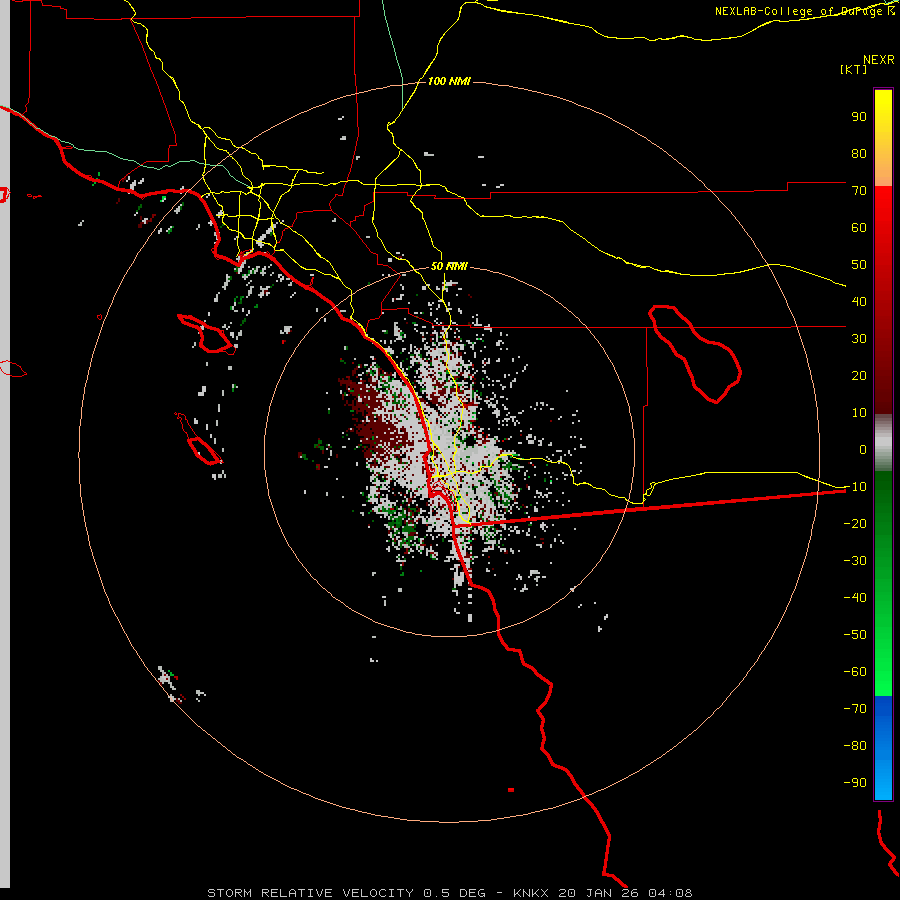Click the 40 value on the velocity scale
The image size is (900, 900).
tap(859, 302)
